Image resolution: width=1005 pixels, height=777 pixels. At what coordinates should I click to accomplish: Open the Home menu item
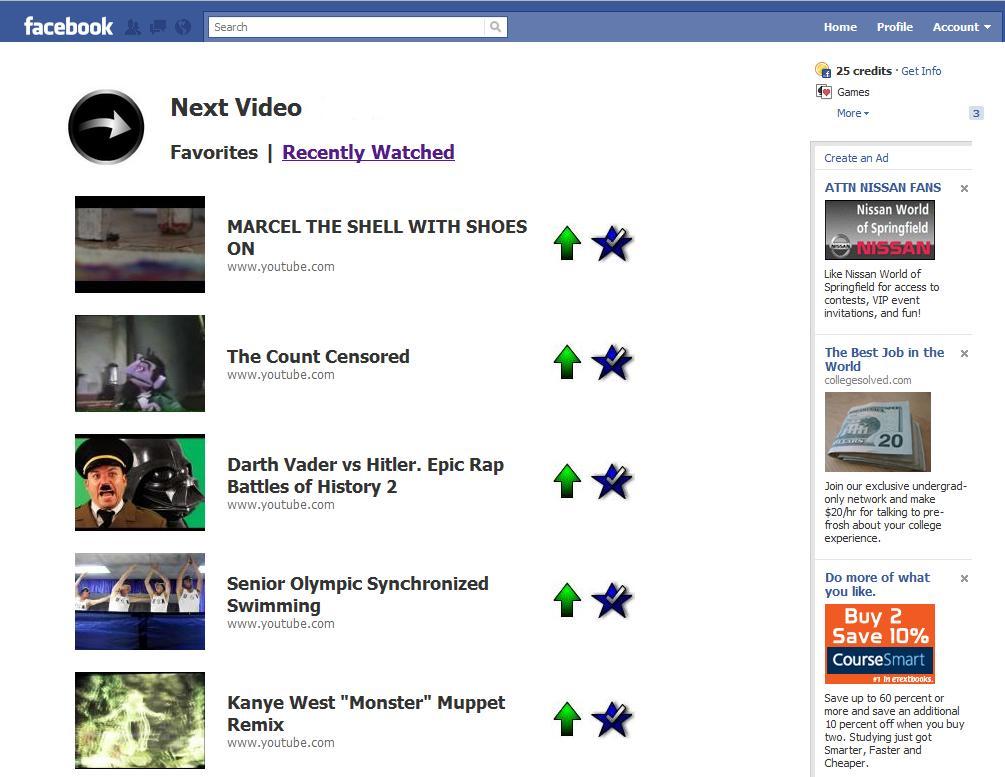(840, 27)
